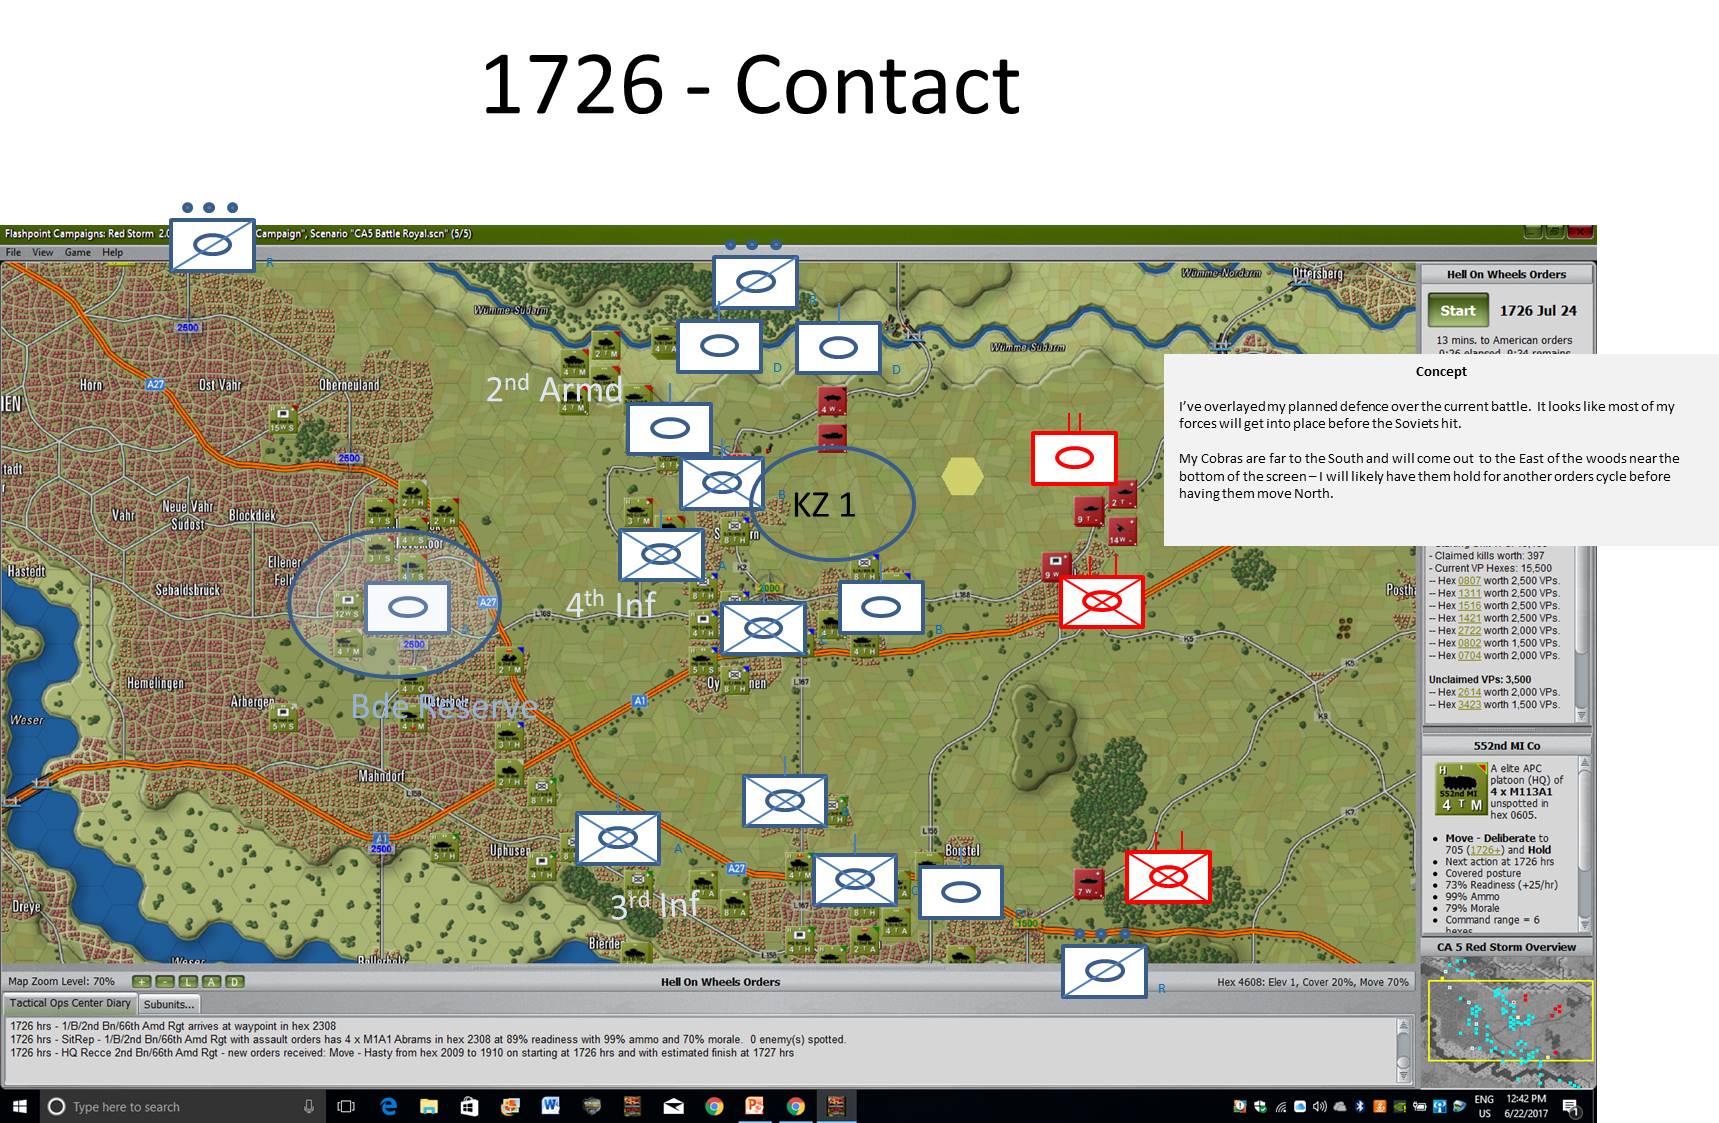The image size is (1719, 1123).
Task: Select the 552nd MI unit counter icon in info panel
Action: (1460, 790)
